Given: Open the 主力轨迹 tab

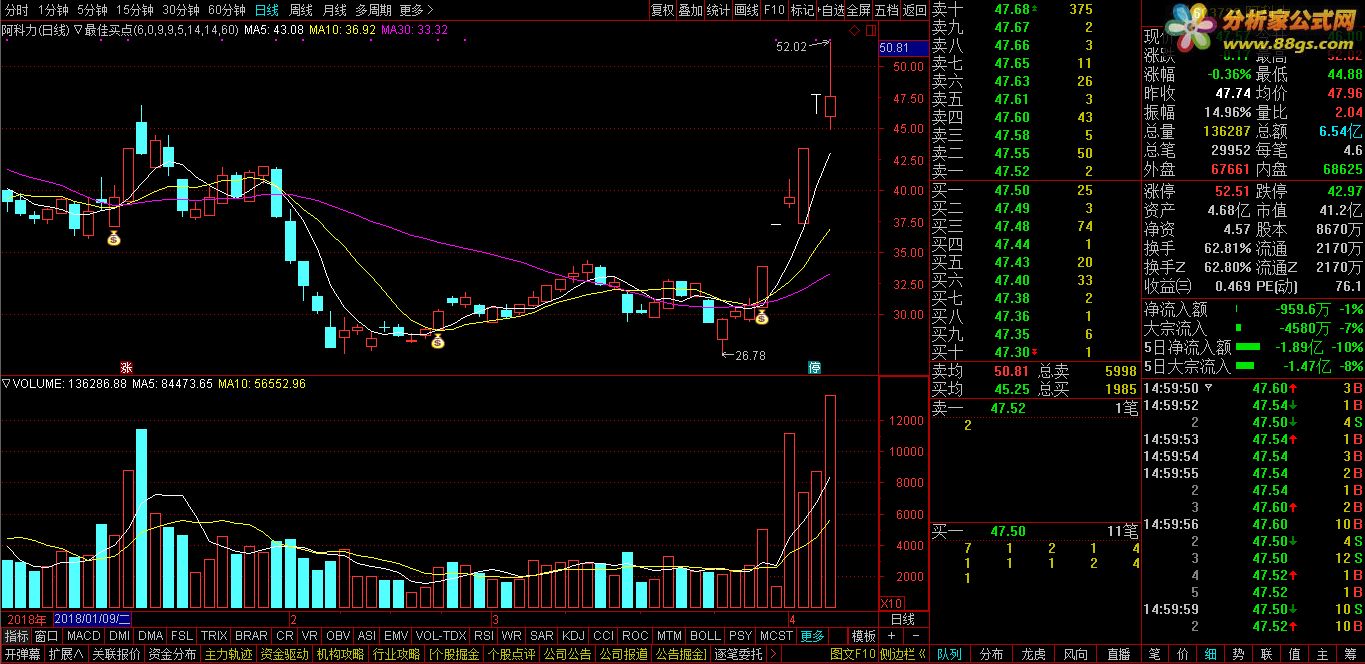Looking at the screenshot, I should tap(228, 654).
